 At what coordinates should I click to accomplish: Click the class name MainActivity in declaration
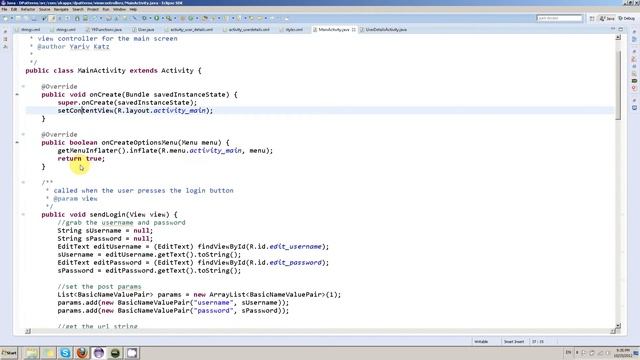[x=102, y=71]
